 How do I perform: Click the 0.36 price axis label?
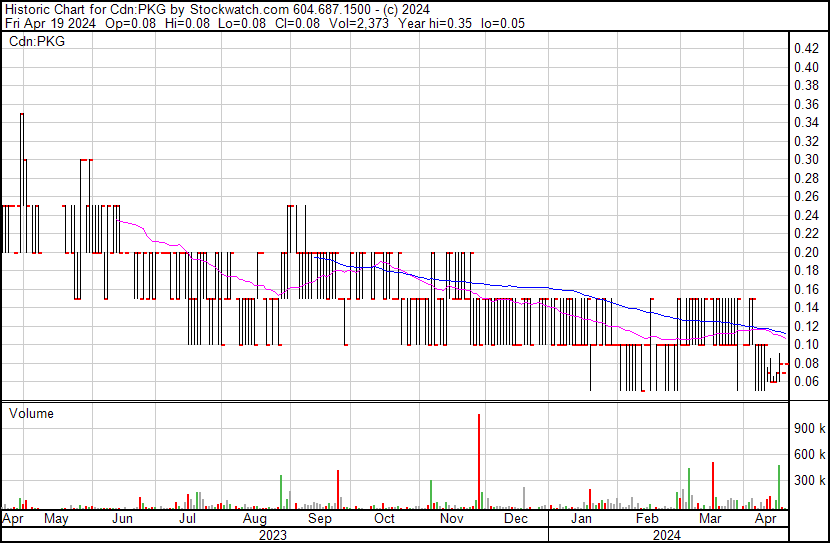(807, 104)
